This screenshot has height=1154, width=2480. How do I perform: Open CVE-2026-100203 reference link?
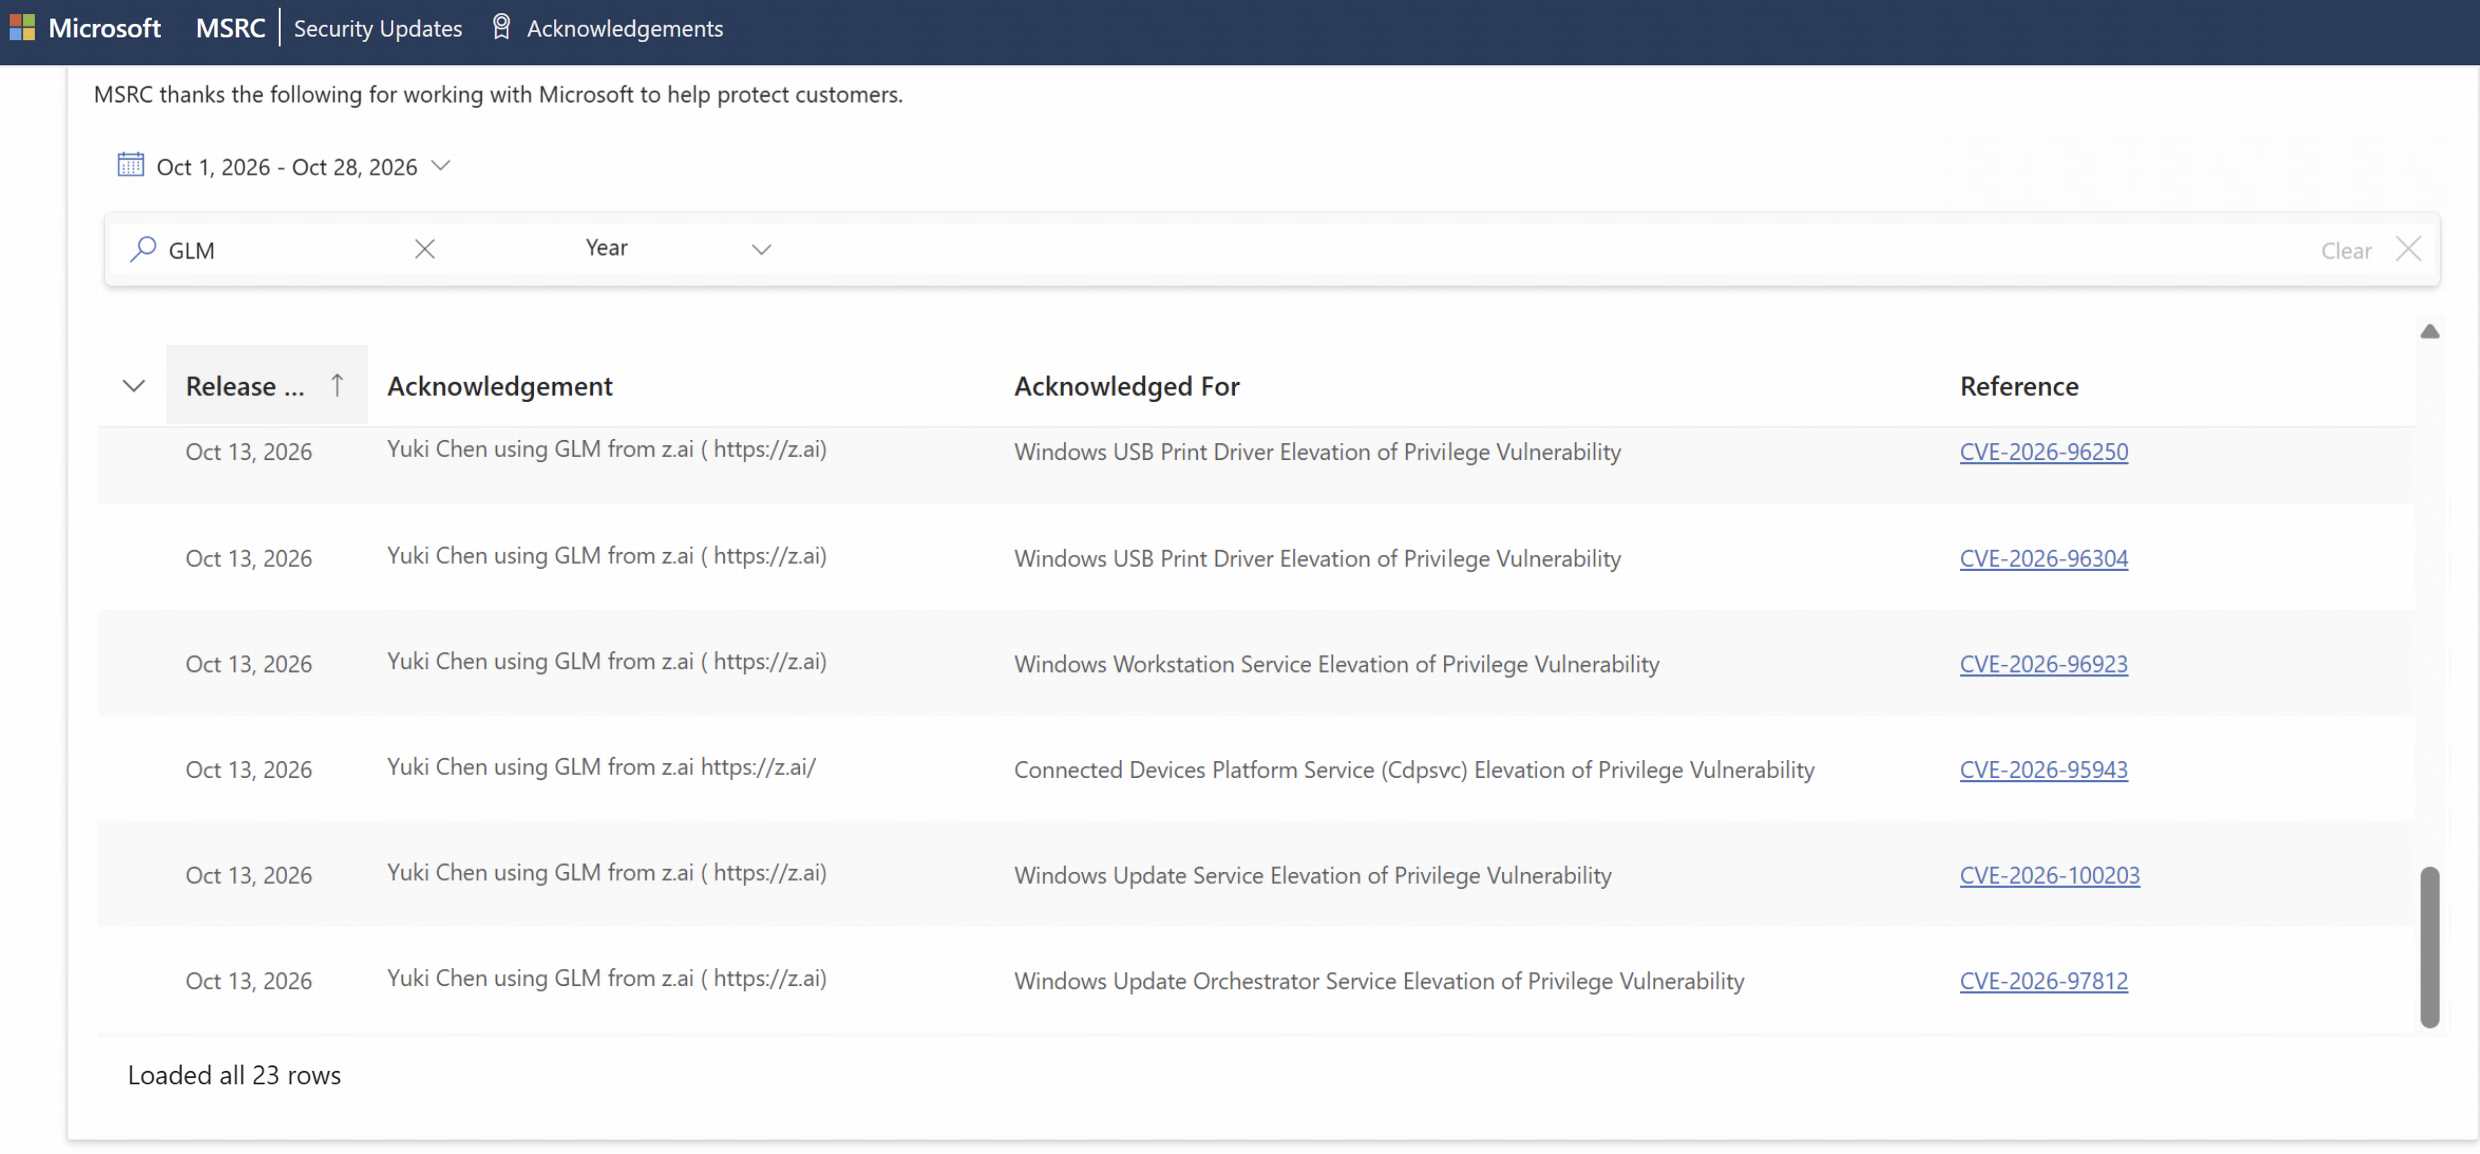pyautogui.click(x=2049, y=875)
